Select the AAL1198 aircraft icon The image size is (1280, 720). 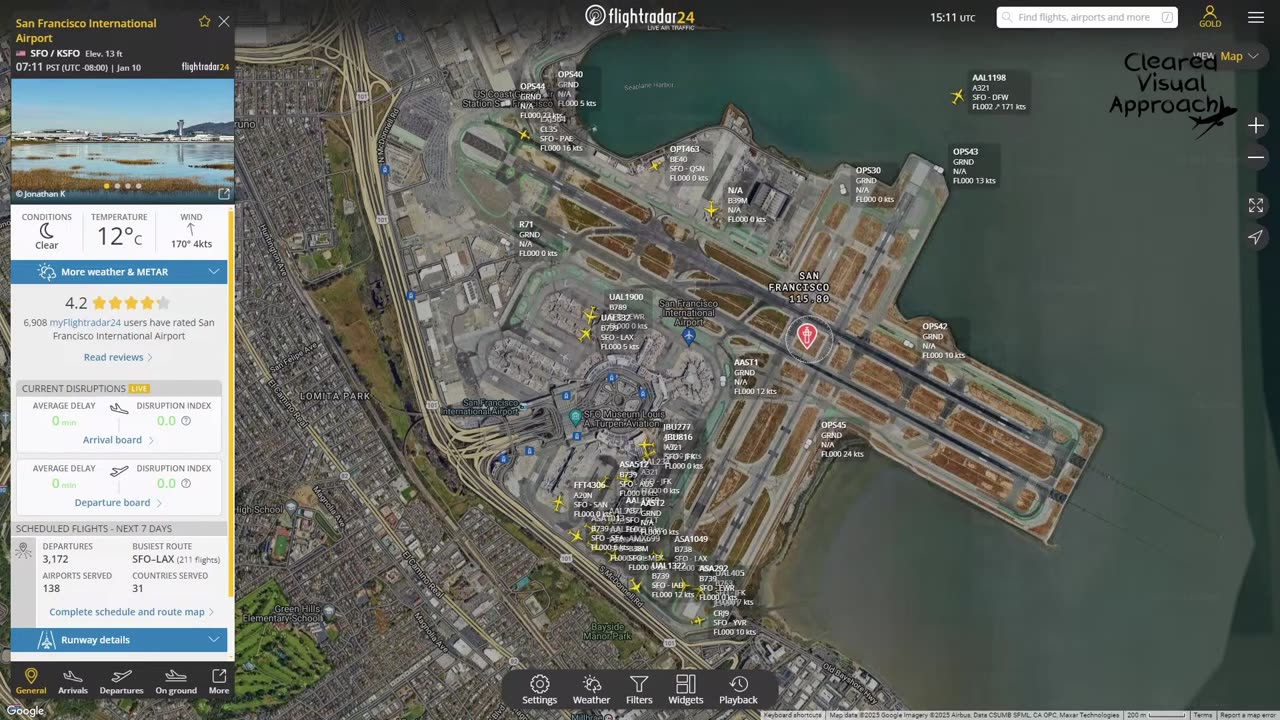pos(958,97)
